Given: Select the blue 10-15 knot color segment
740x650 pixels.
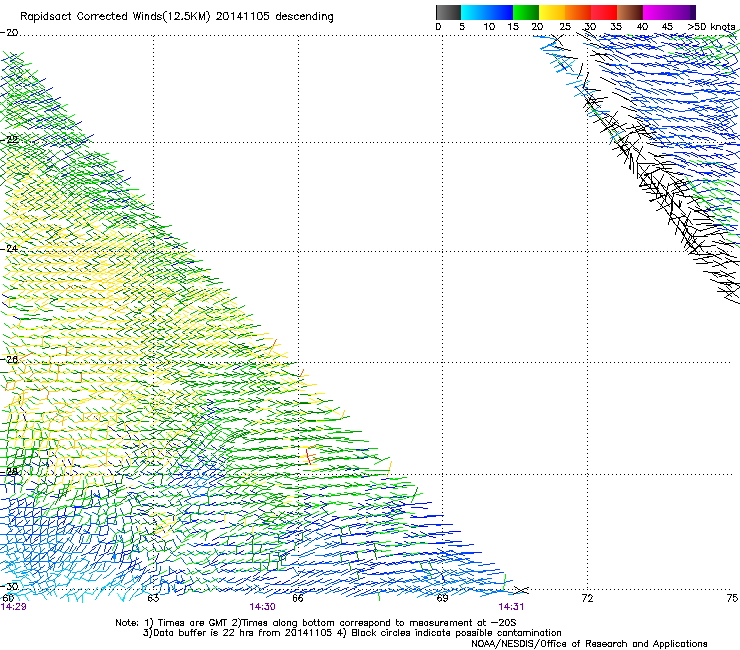Looking at the screenshot, I should [x=499, y=12].
